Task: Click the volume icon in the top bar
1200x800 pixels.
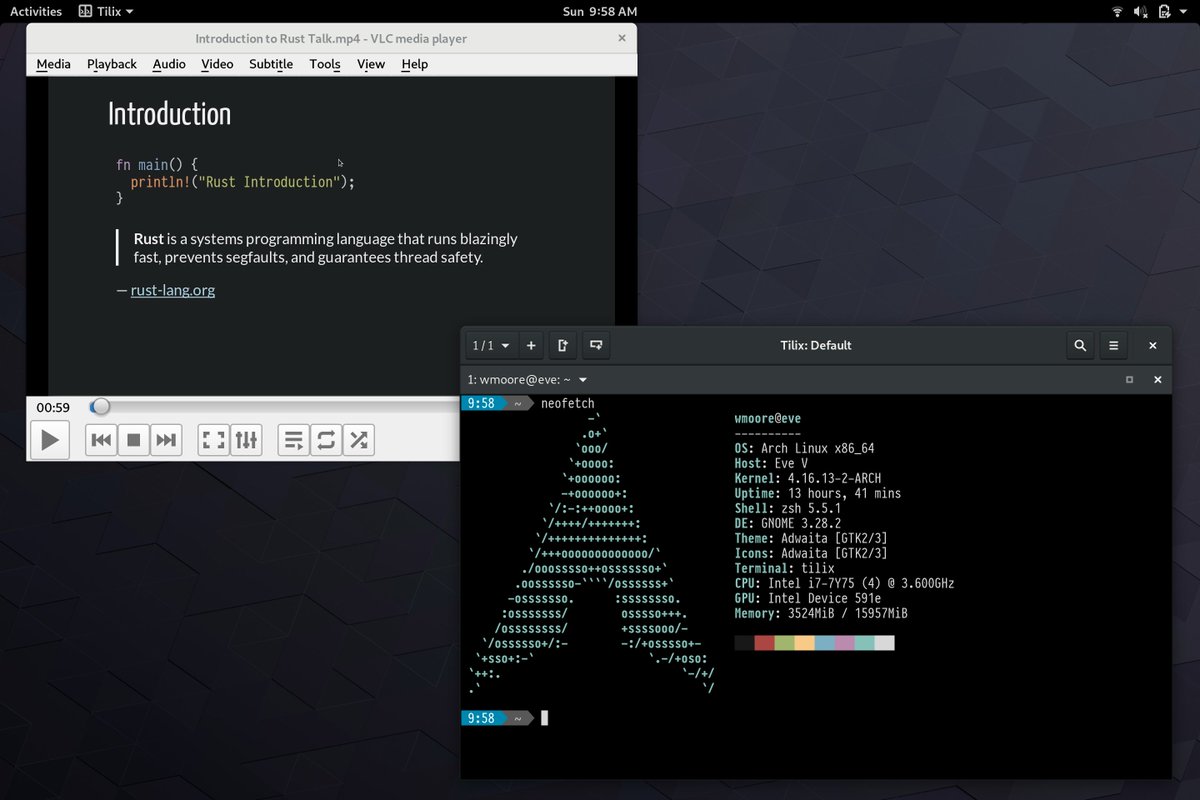Action: point(1141,12)
